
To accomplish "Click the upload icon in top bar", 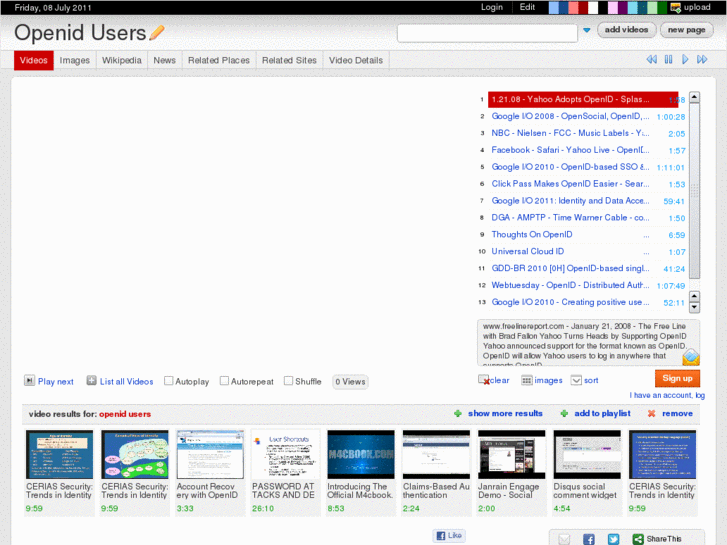I will (x=676, y=7).
